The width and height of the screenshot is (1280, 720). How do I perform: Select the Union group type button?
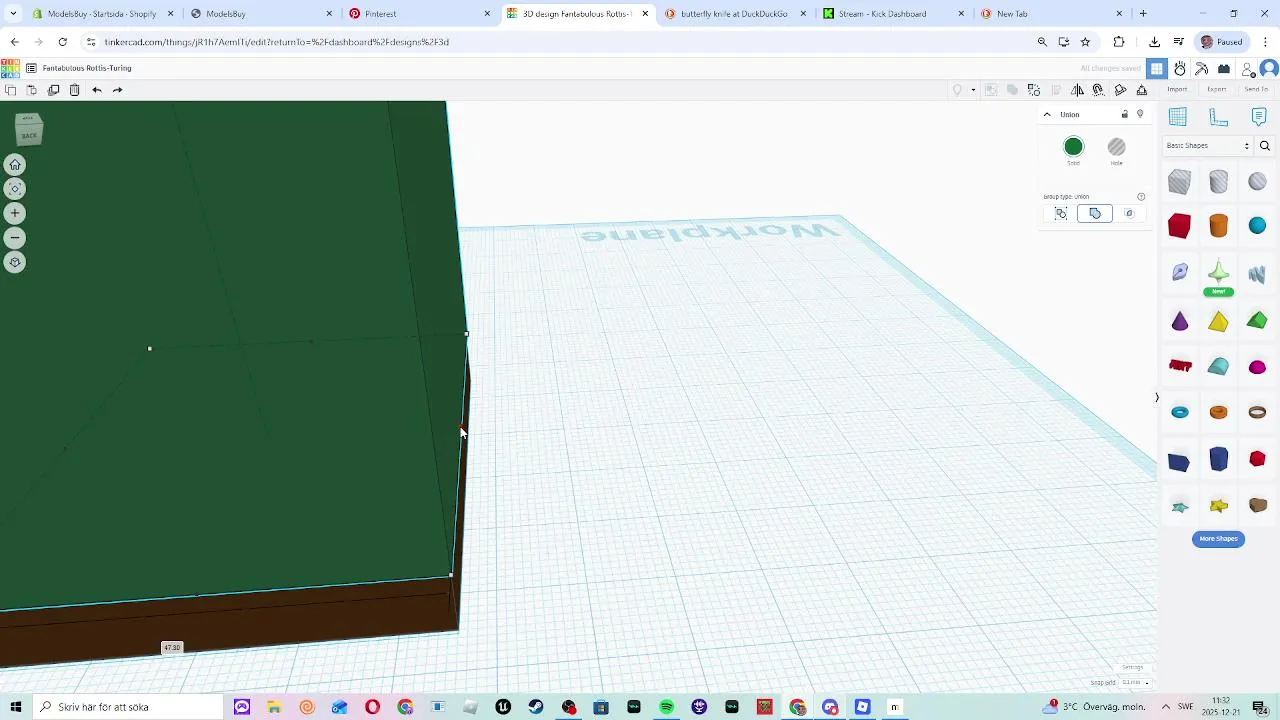tap(1095, 213)
